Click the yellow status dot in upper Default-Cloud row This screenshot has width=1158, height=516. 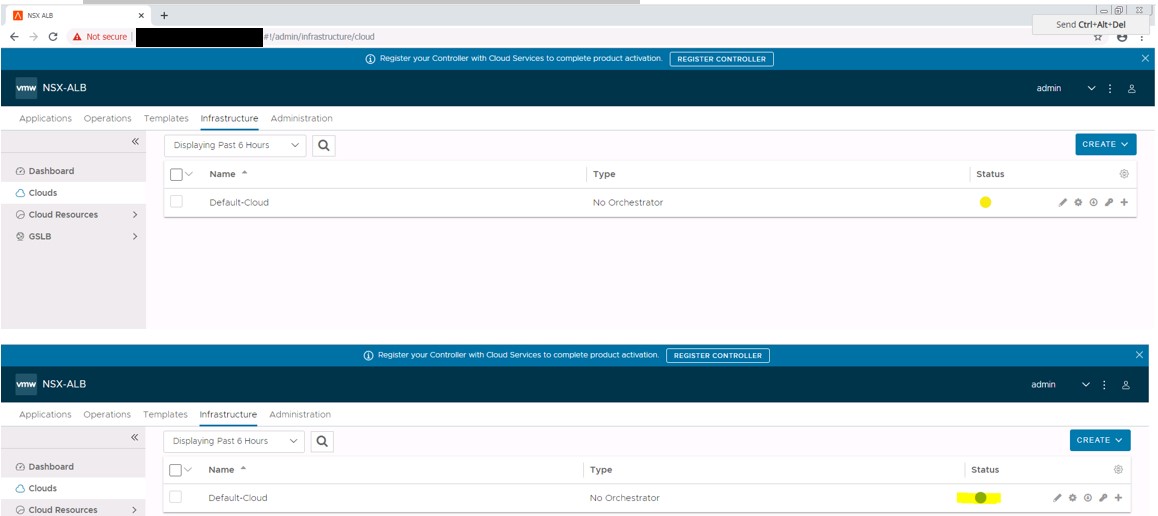tap(985, 202)
